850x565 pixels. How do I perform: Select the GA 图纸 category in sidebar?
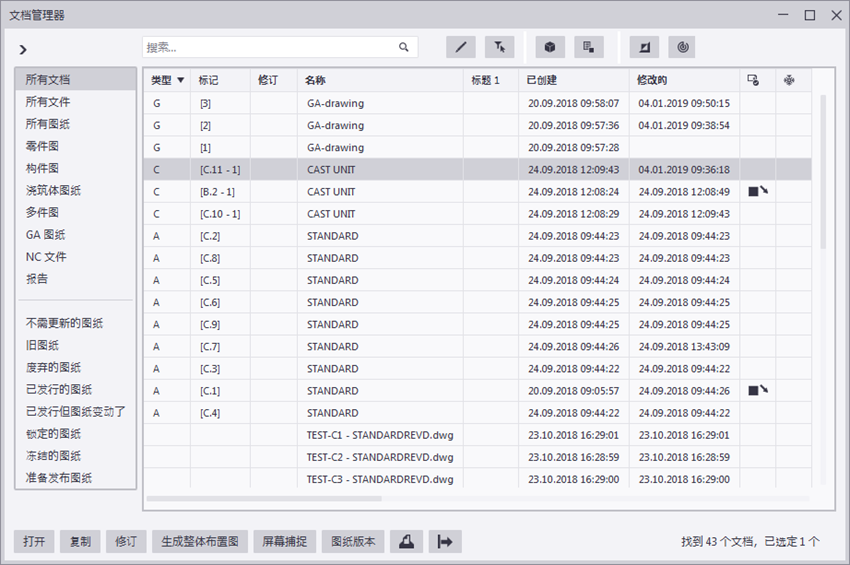[47, 234]
